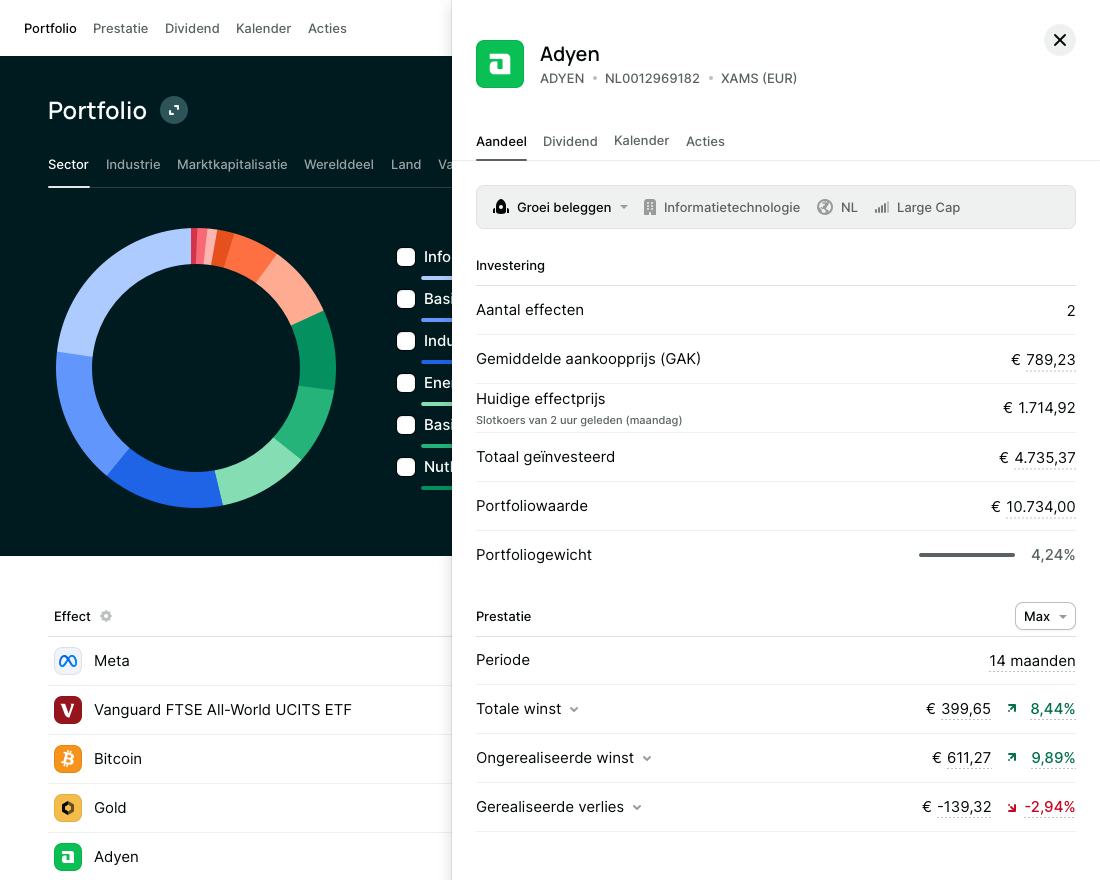Expand the Totale winst chevron
The height and width of the screenshot is (880, 1100).
click(x=574, y=710)
